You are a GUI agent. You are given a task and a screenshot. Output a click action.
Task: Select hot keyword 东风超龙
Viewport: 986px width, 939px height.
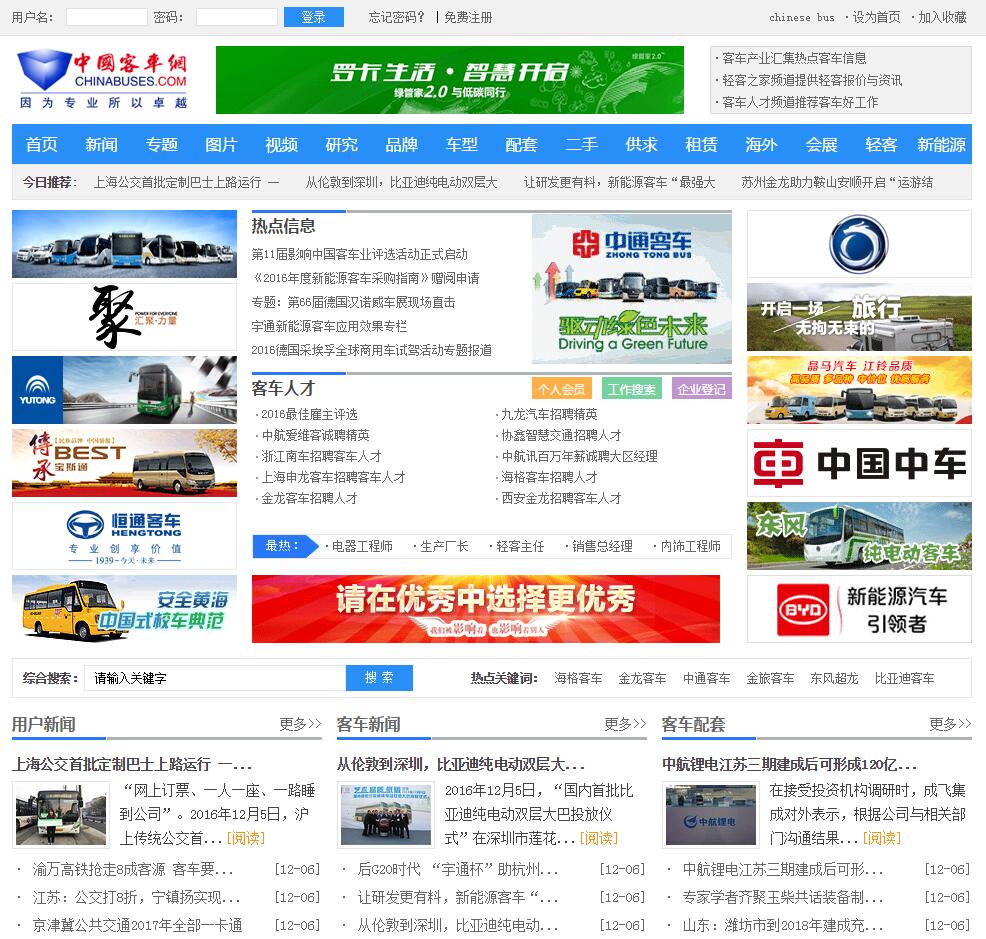click(834, 679)
